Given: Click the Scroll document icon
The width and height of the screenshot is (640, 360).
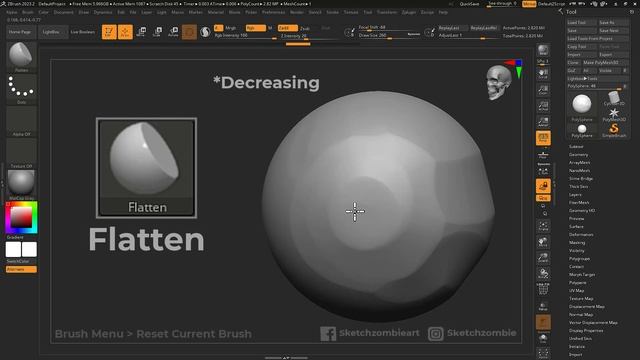Looking at the screenshot, I should (x=543, y=73).
